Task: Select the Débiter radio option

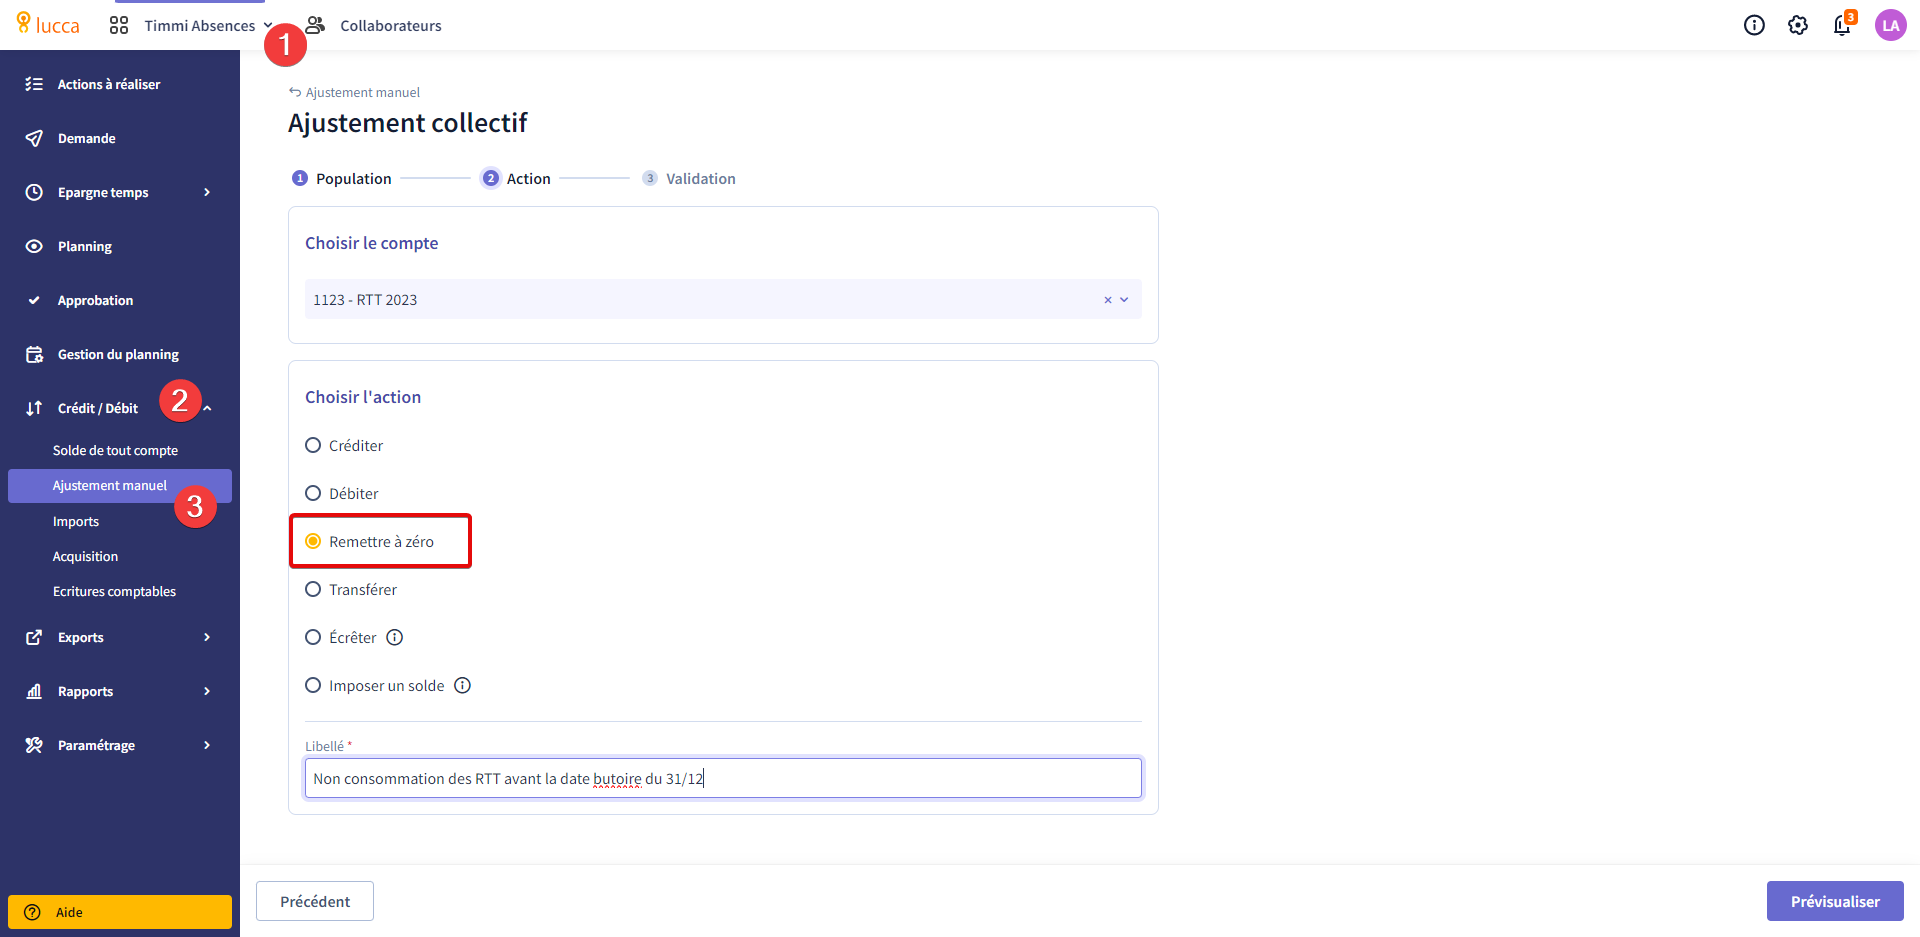Action: (x=313, y=493)
